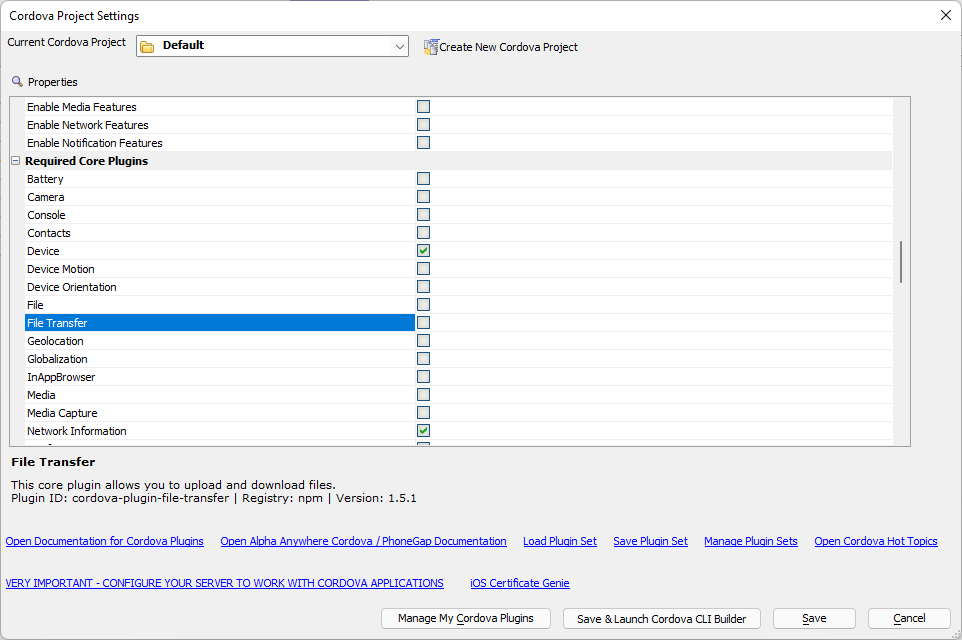Open the configure your server link
Screen dimensions: 962x640
pyautogui.click(x=225, y=583)
